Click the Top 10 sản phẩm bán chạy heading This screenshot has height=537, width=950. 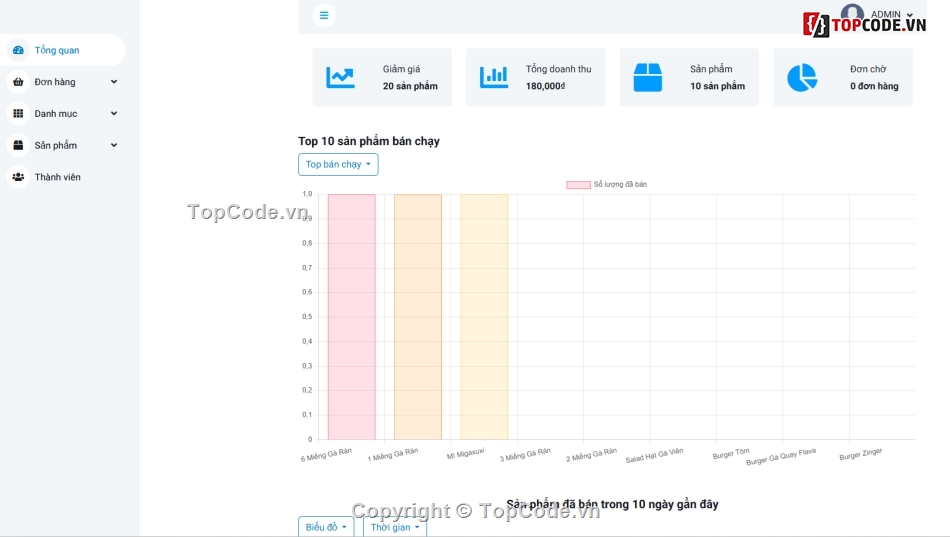coord(369,141)
